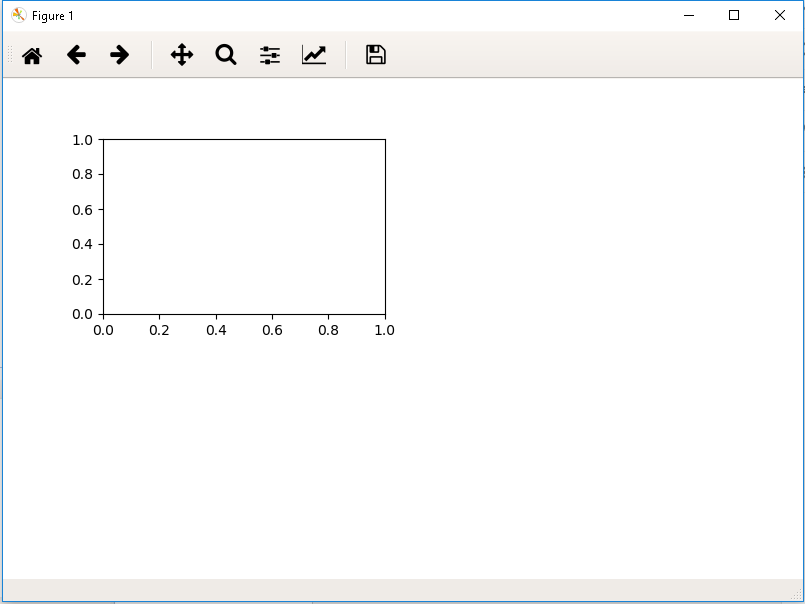Screen dimensions: 805x604
Task: Minimize the figure window
Action: coord(689,15)
